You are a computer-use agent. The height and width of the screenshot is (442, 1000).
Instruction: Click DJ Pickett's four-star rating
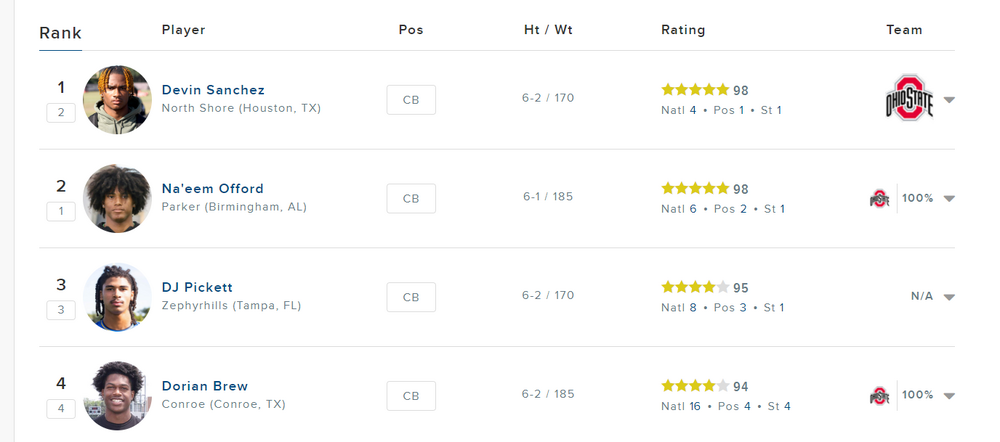(x=695, y=287)
